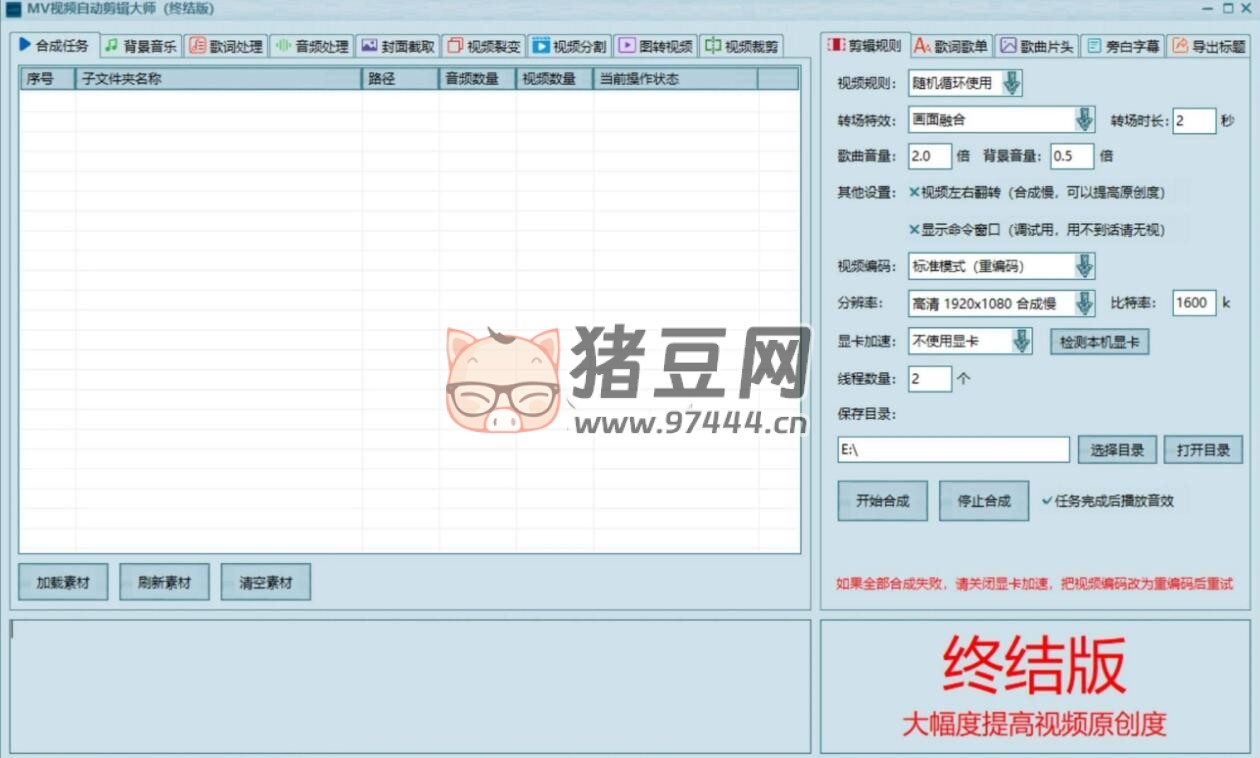Uncheck 任务完成后播放音效 option
The height and width of the screenshot is (758, 1260).
(1047, 501)
